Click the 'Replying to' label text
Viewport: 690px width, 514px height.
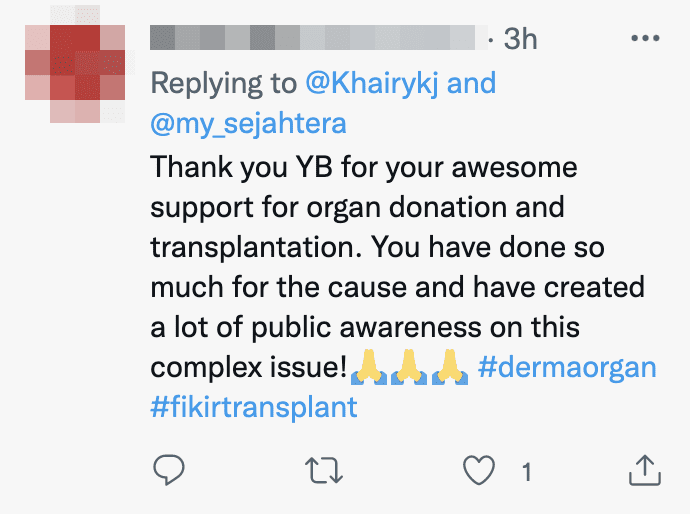(224, 84)
